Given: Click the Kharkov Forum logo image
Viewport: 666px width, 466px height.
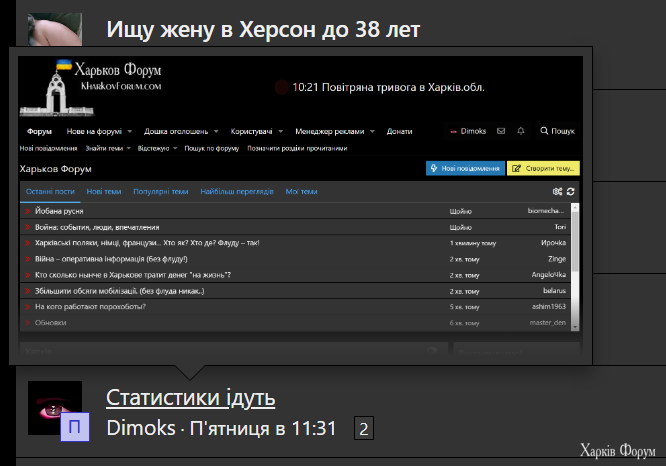Looking at the screenshot, I should pos(90,88).
